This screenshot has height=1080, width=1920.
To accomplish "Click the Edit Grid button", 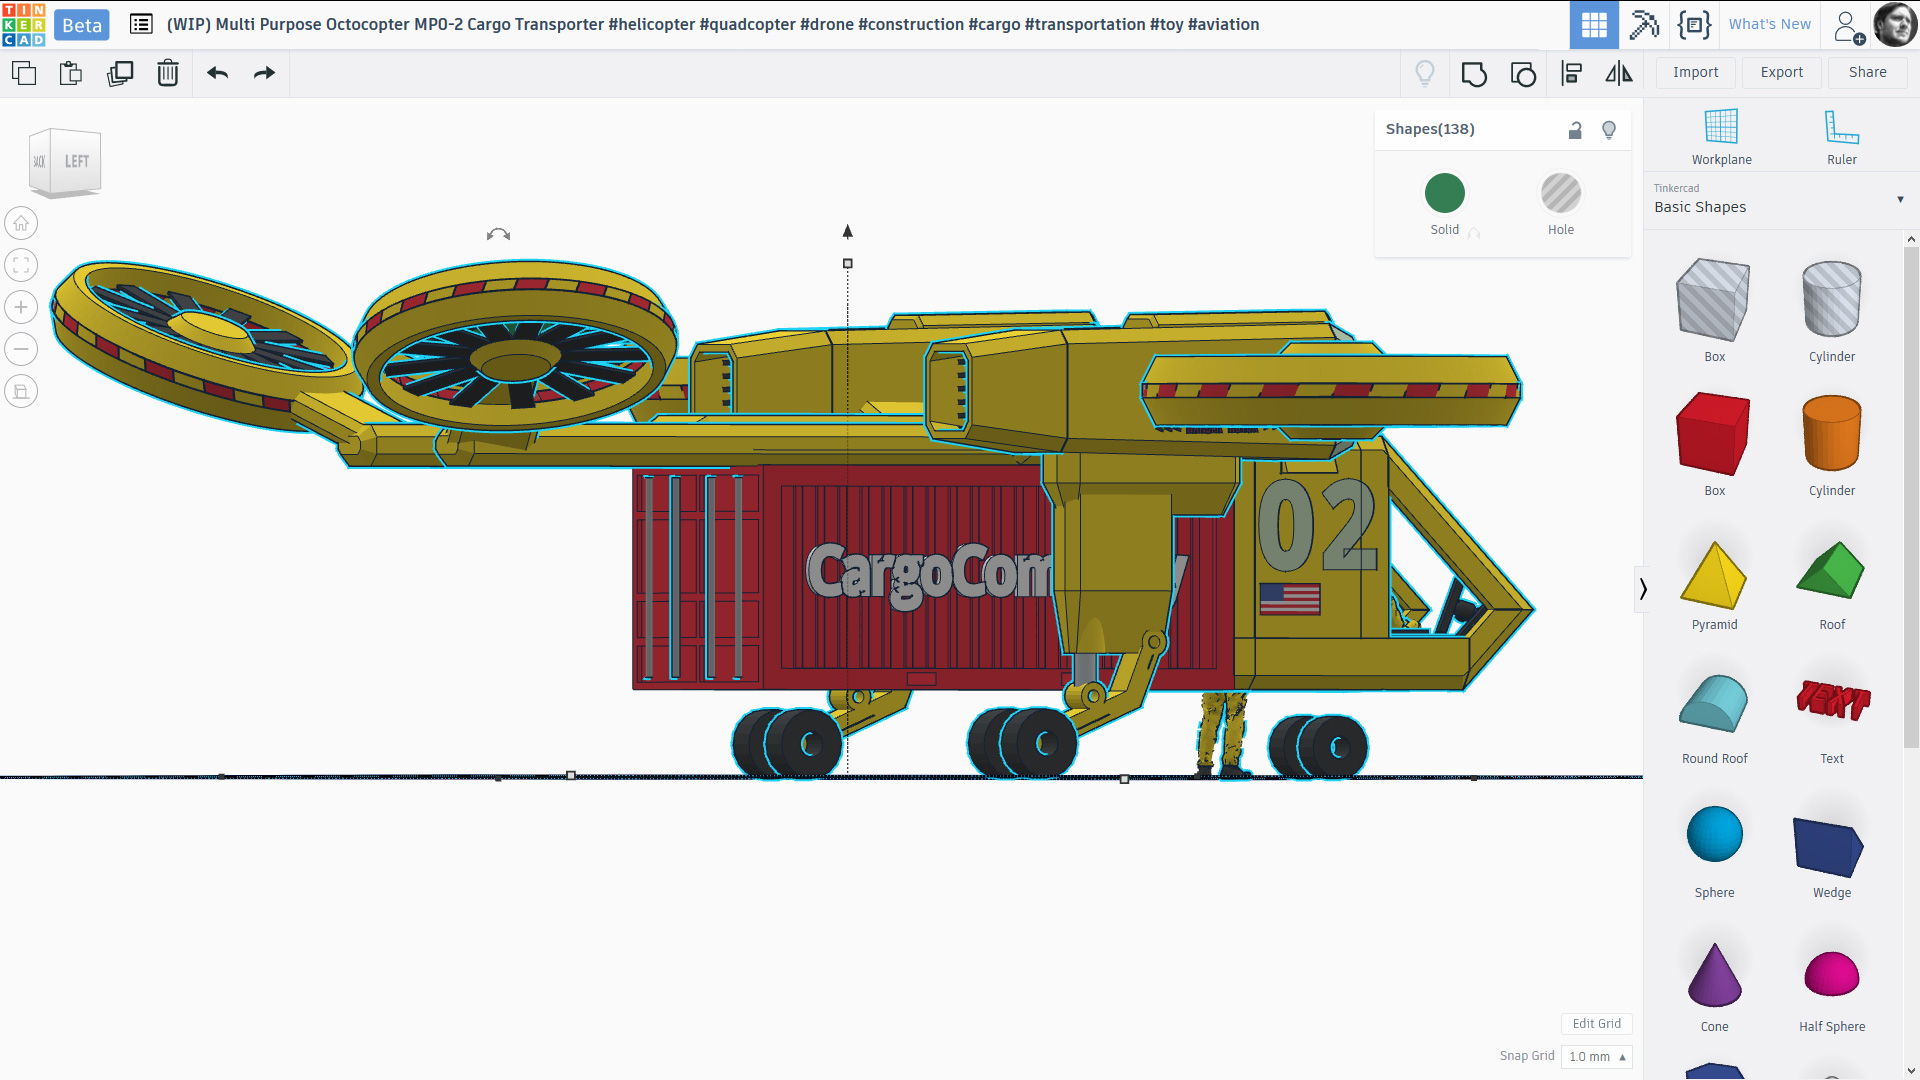I will click(1596, 1023).
